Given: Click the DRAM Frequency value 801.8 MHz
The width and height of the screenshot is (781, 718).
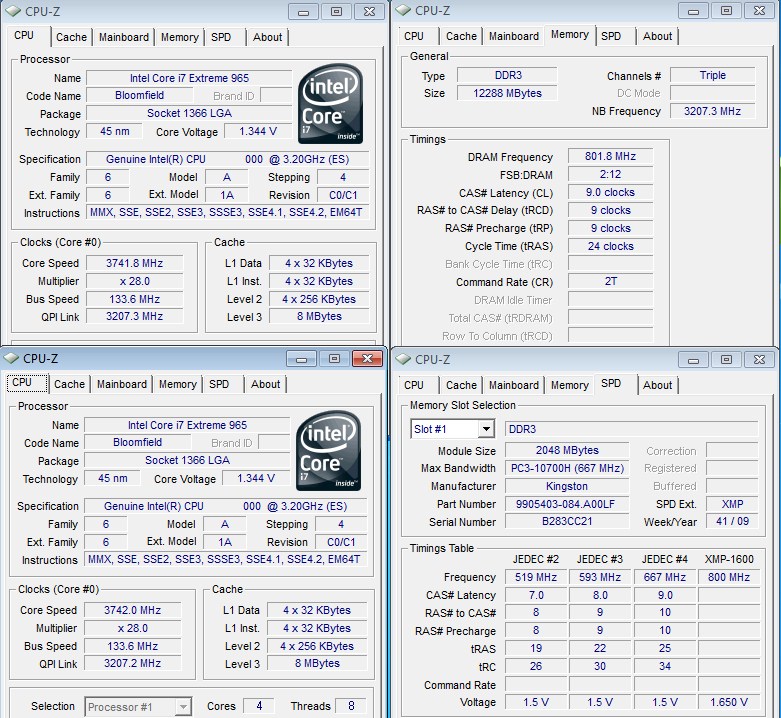Looking at the screenshot, I should point(610,156).
